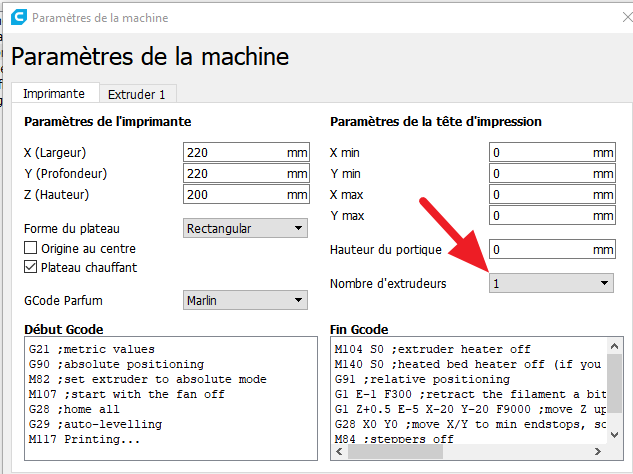
Task: Uncheck the Plateau chauffant checkbox
Action: 30,267
